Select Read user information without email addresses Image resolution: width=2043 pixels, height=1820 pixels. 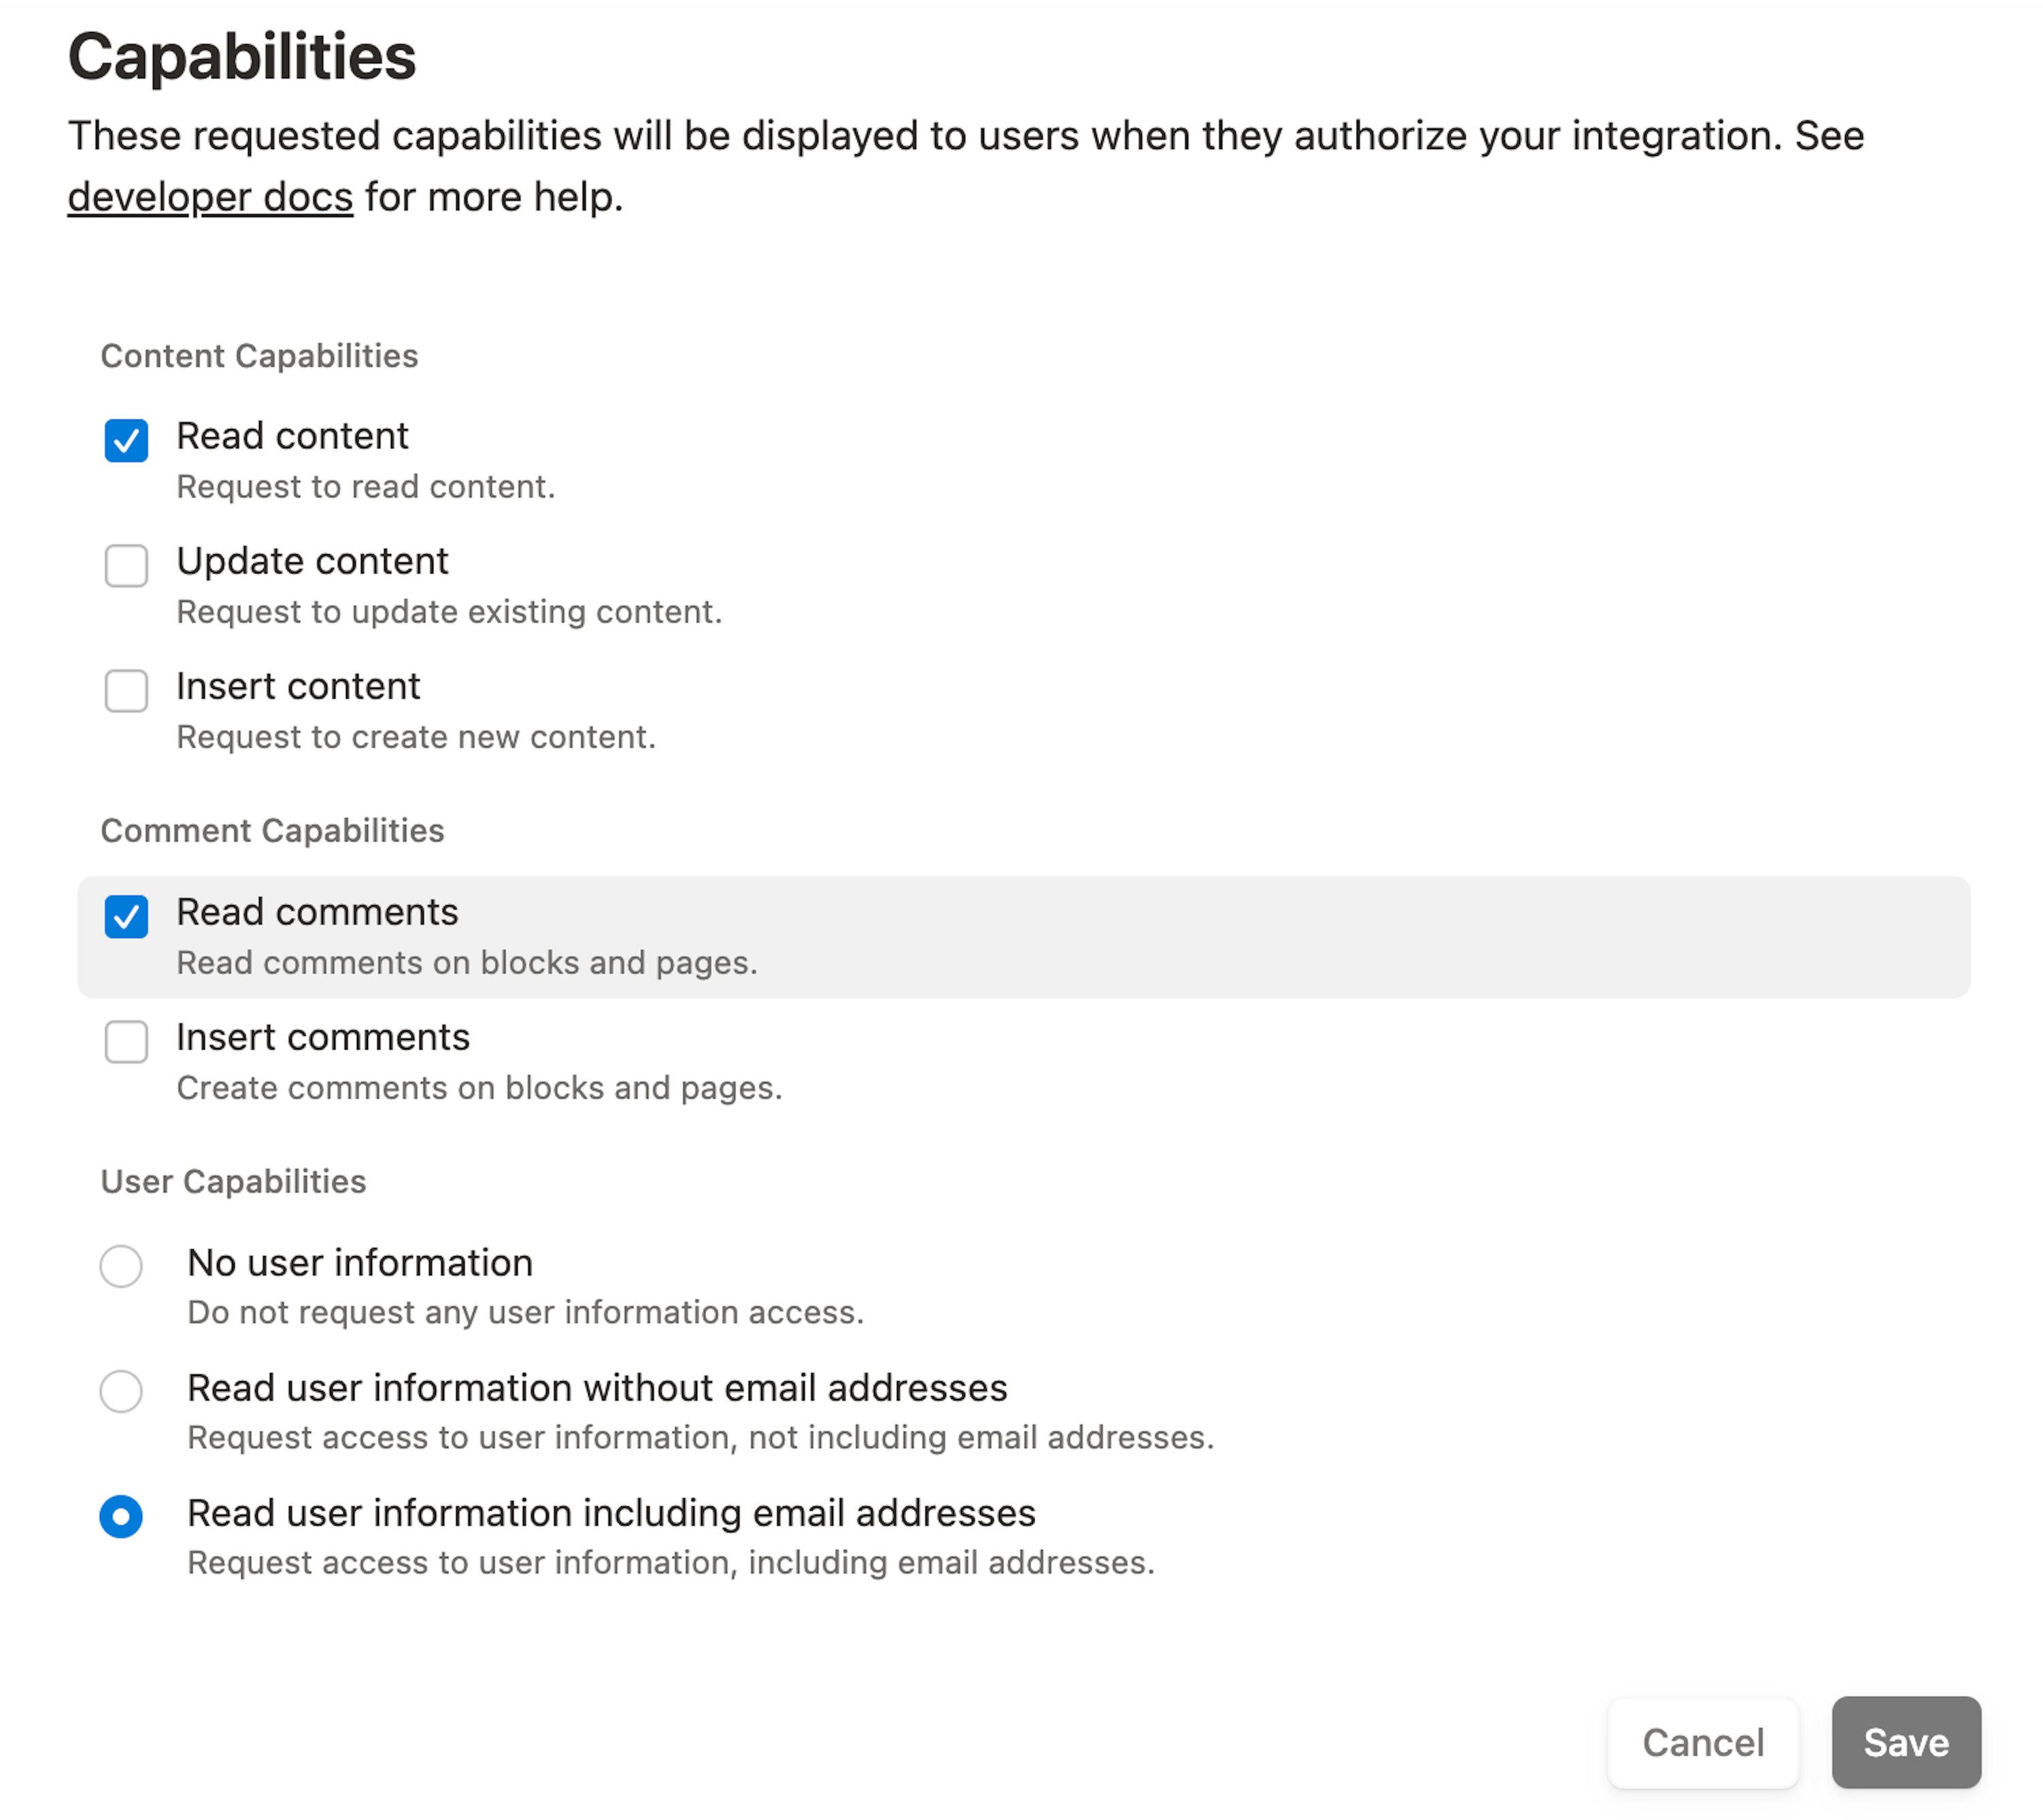coord(121,1391)
